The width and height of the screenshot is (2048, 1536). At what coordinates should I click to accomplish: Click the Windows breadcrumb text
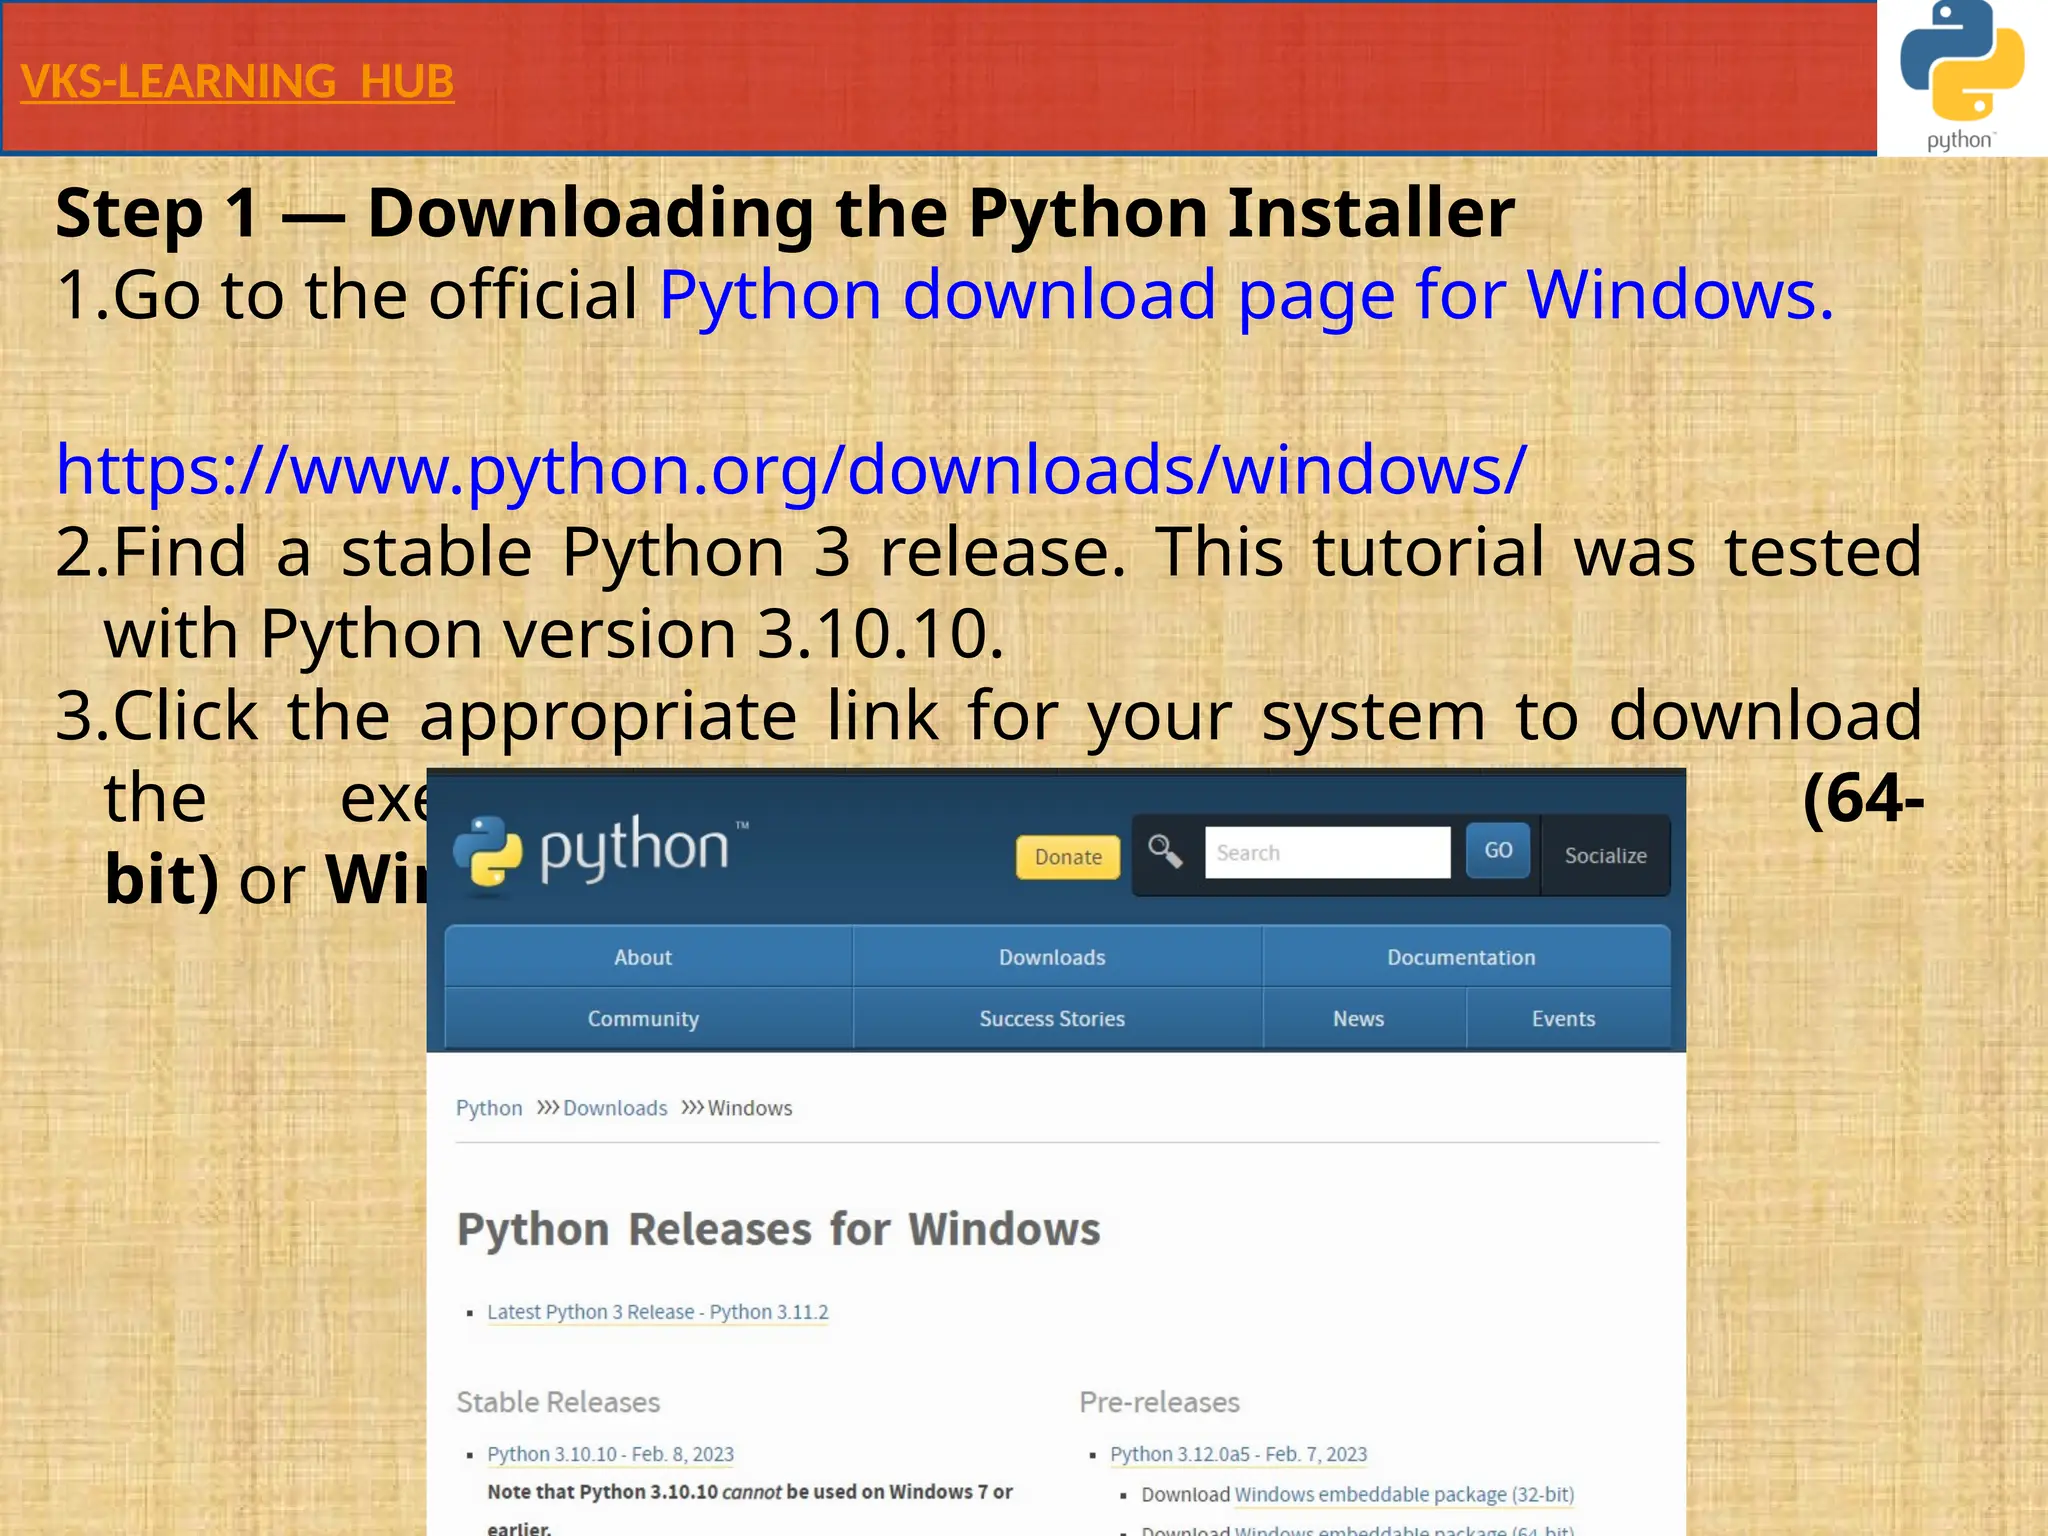[750, 1108]
